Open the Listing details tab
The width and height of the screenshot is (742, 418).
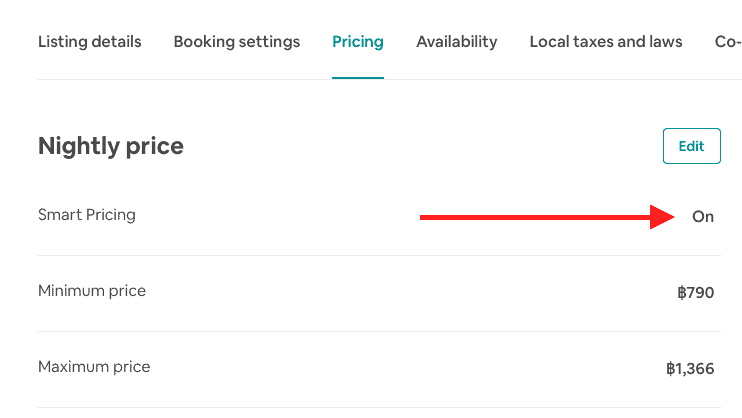pyautogui.click(x=90, y=42)
